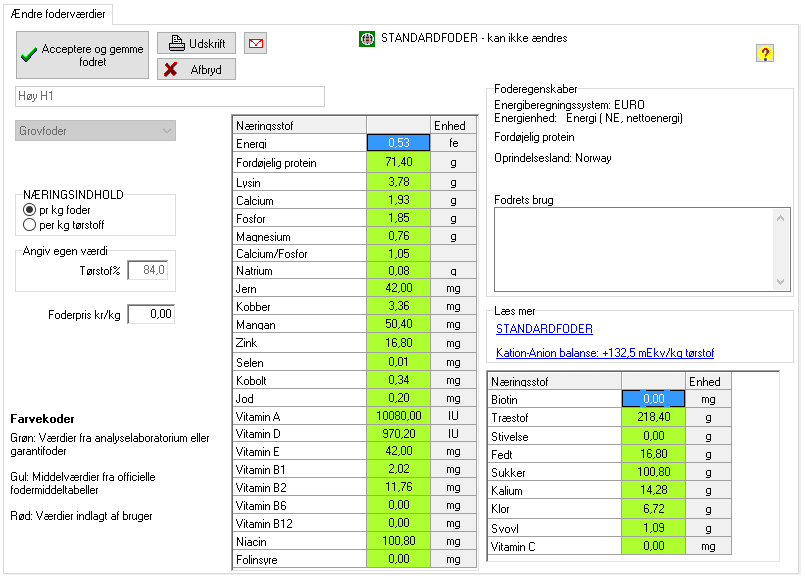
Task: Select the Zink value 16,80
Action: click(398, 342)
